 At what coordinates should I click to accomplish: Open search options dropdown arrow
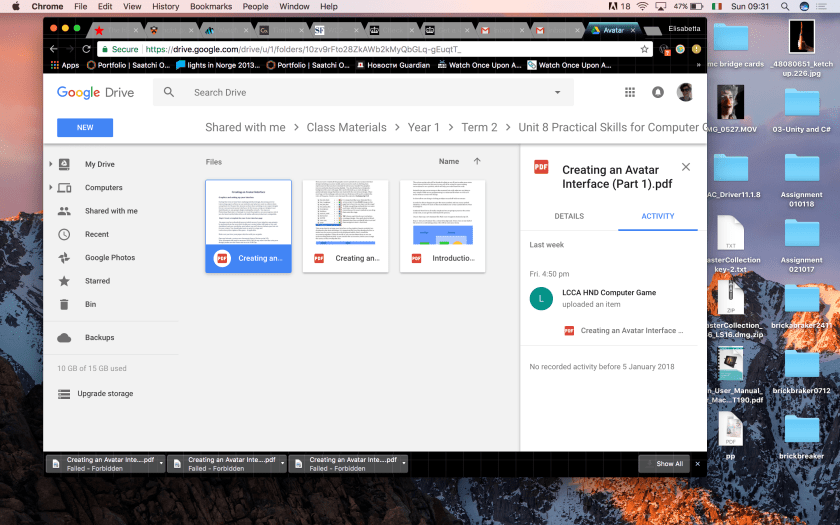pos(558,92)
